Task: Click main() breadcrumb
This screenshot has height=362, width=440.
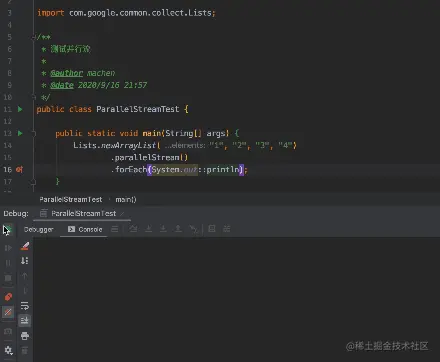Action: (x=126, y=199)
